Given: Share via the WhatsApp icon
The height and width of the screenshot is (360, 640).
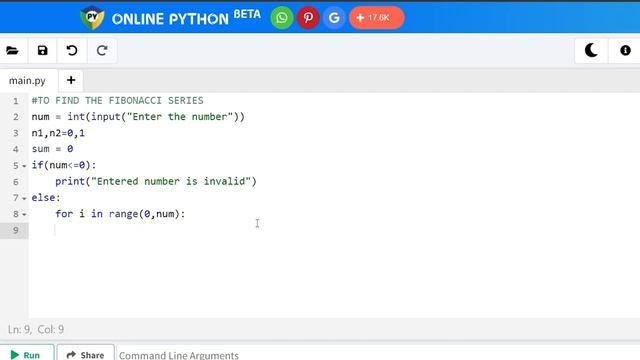Looking at the screenshot, I should coord(282,18).
